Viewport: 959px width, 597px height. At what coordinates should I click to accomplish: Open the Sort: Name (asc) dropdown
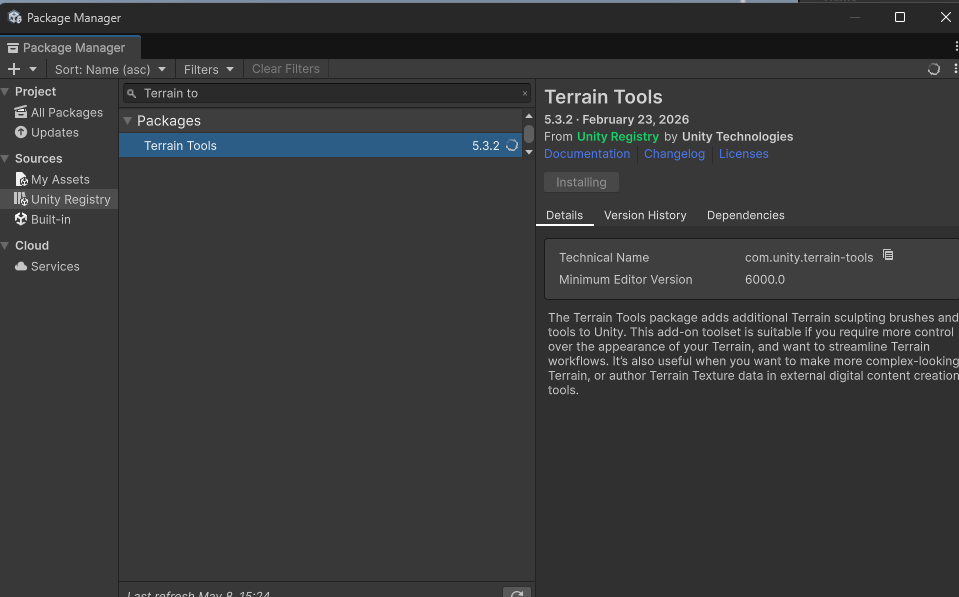pyautogui.click(x=110, y=69)
